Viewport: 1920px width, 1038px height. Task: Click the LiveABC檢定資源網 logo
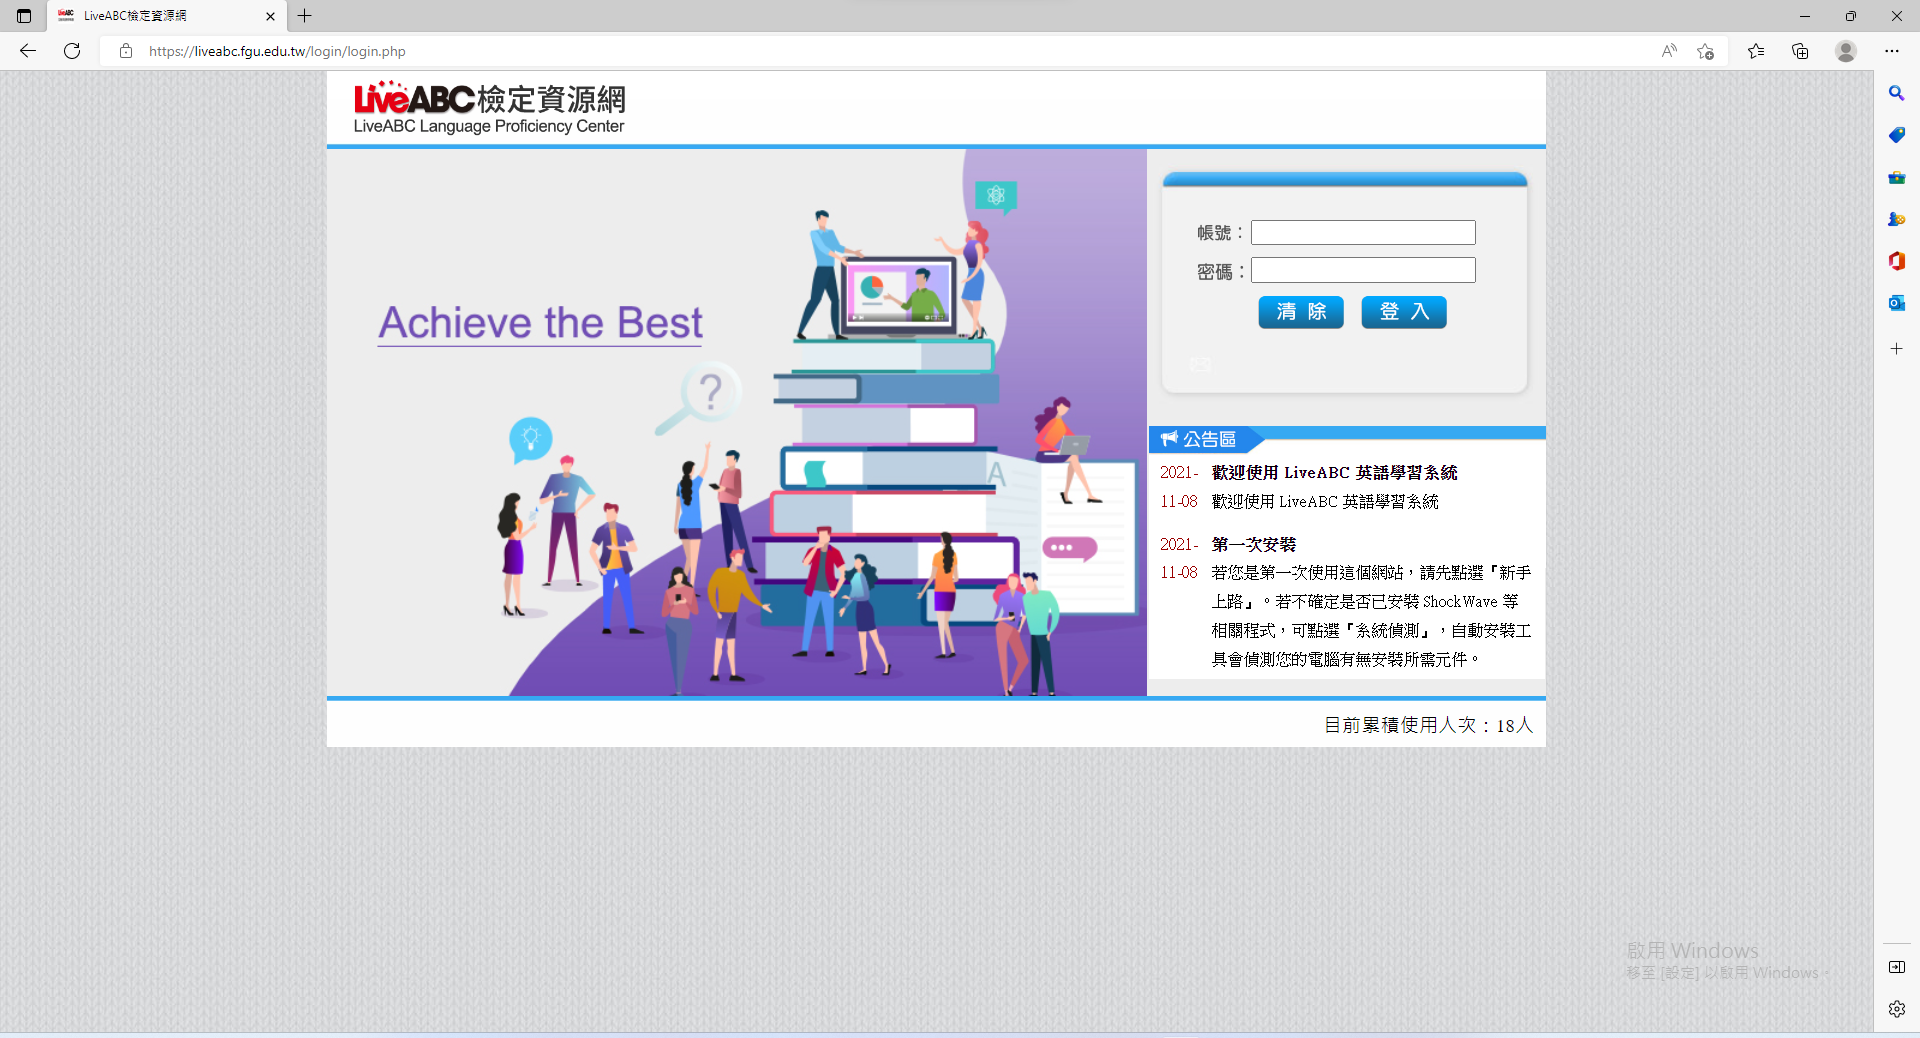pos(490,108)
